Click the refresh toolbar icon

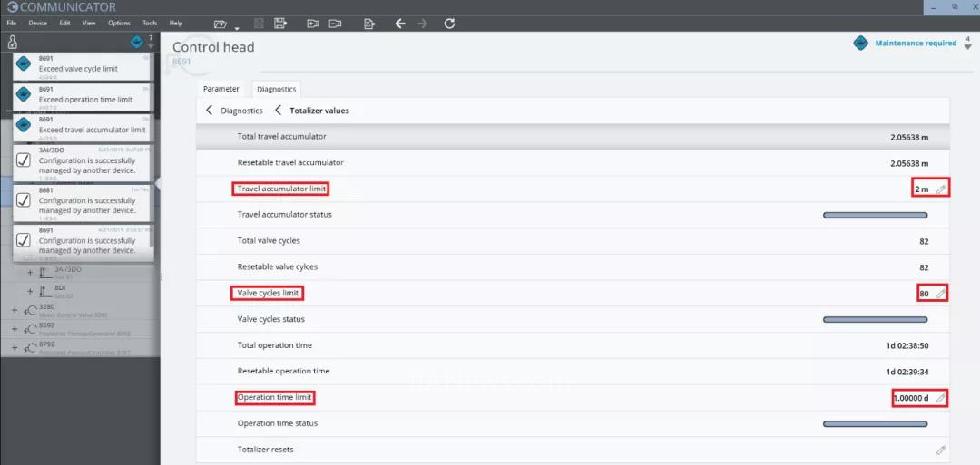(x=449, y=23)
